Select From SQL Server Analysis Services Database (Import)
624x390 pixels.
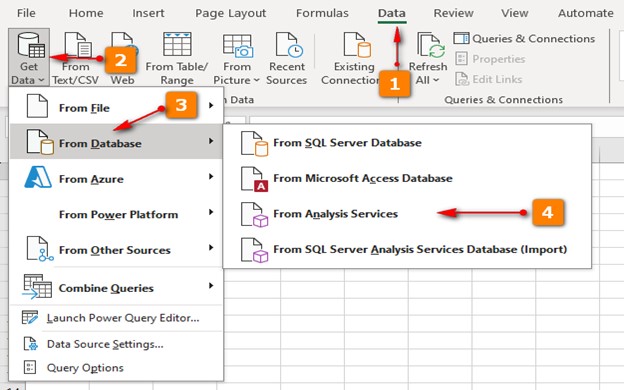click(x=407, y=250)
